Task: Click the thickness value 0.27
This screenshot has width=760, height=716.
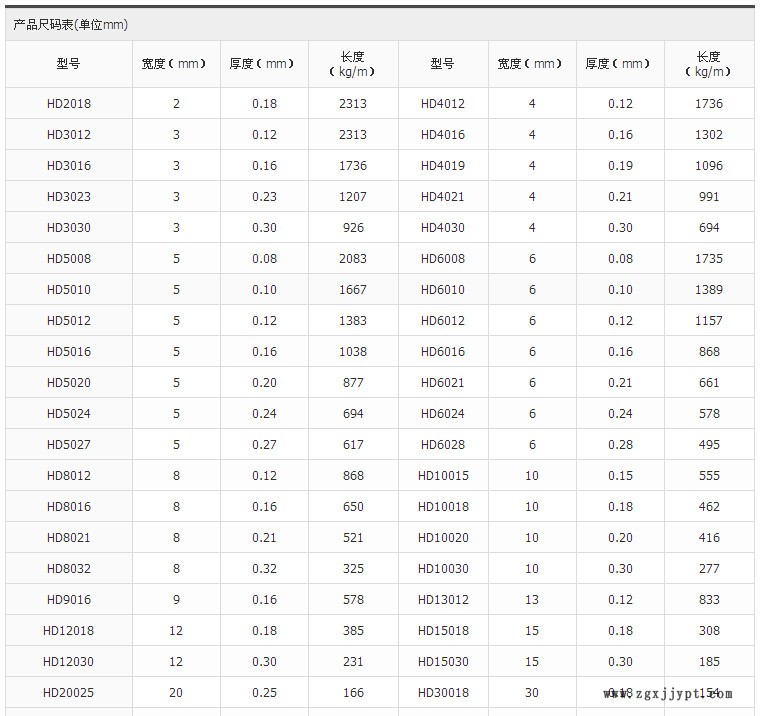Action: 265,445
